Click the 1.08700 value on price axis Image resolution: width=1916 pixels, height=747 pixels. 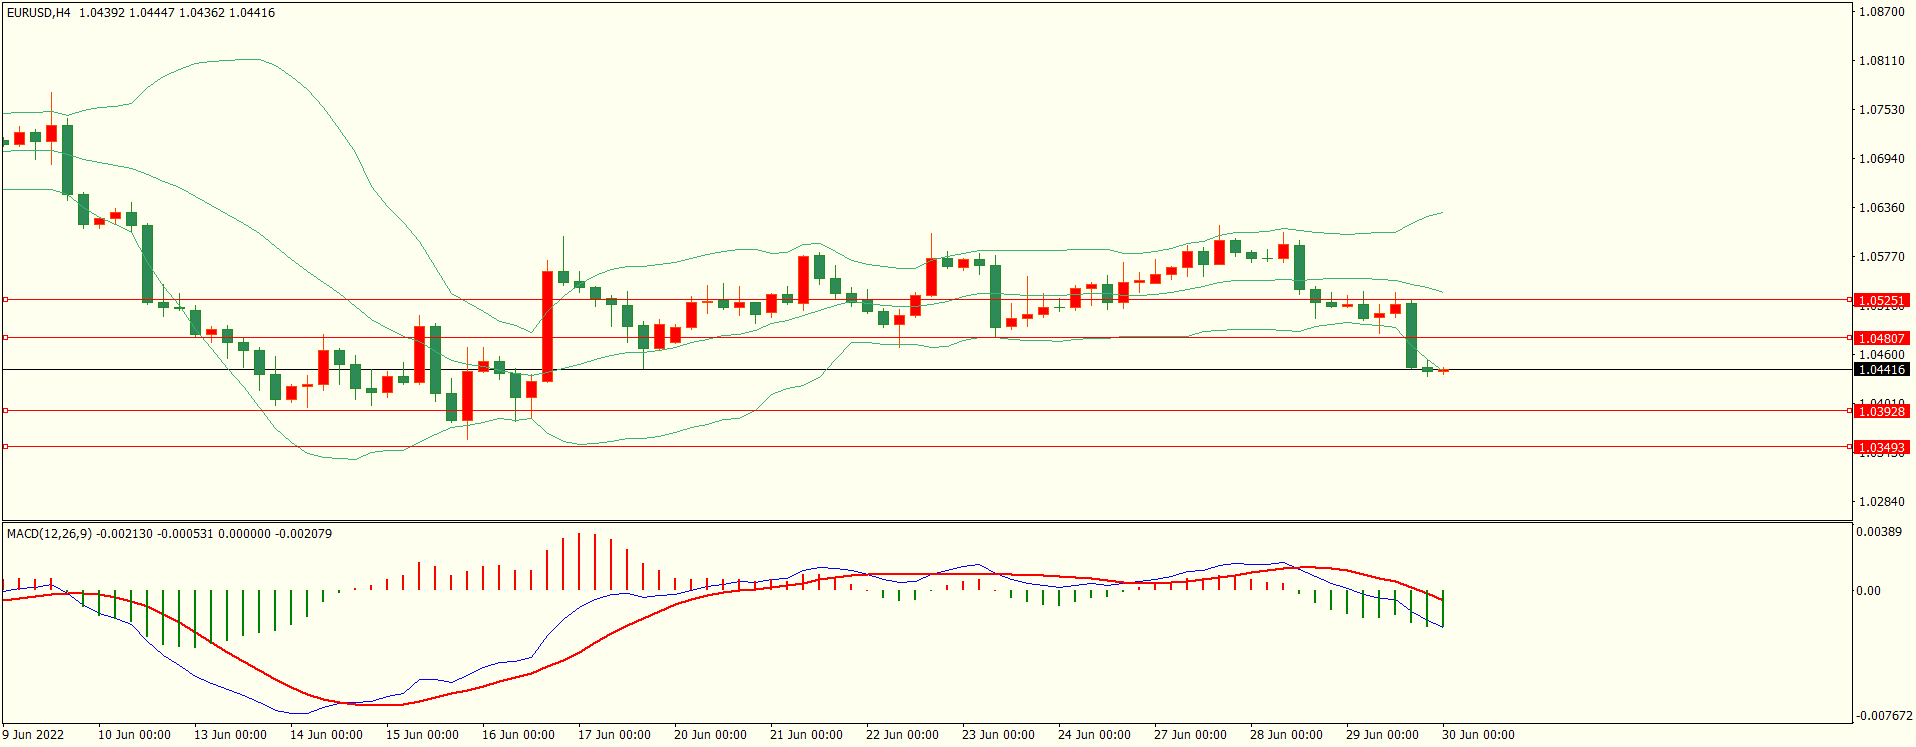(1881, 12)
